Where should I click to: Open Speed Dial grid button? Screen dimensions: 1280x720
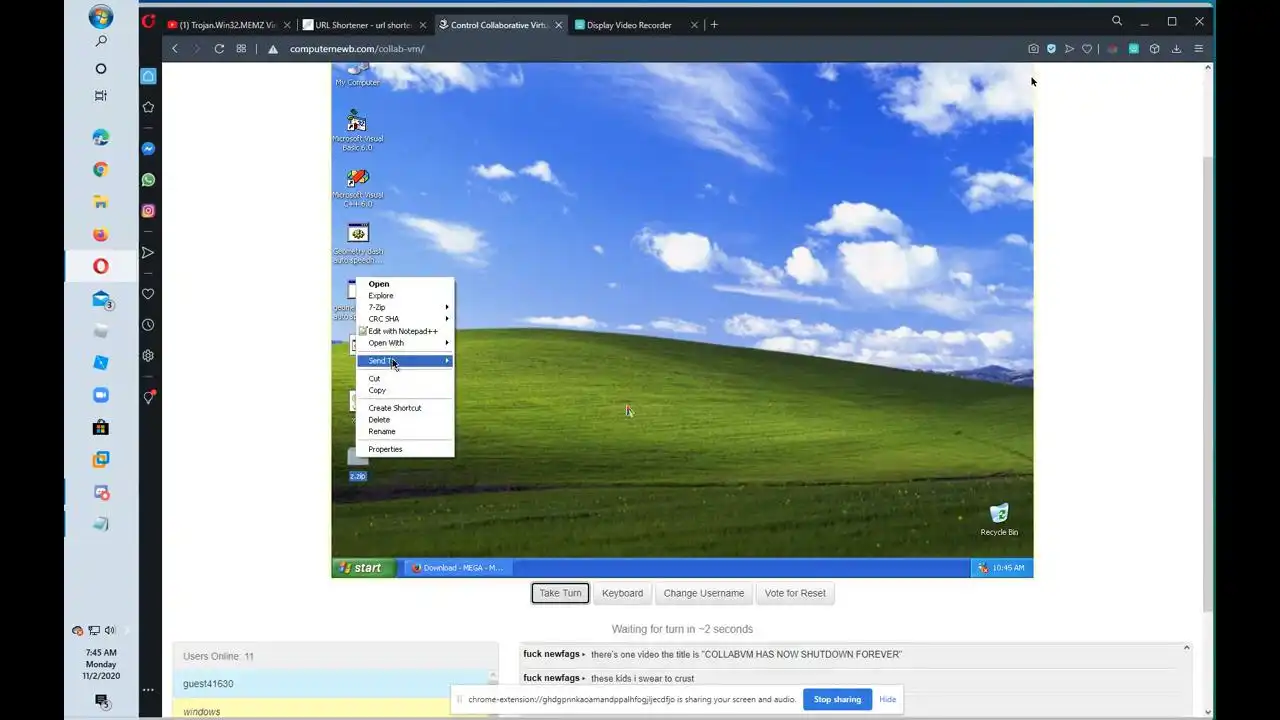241,48
